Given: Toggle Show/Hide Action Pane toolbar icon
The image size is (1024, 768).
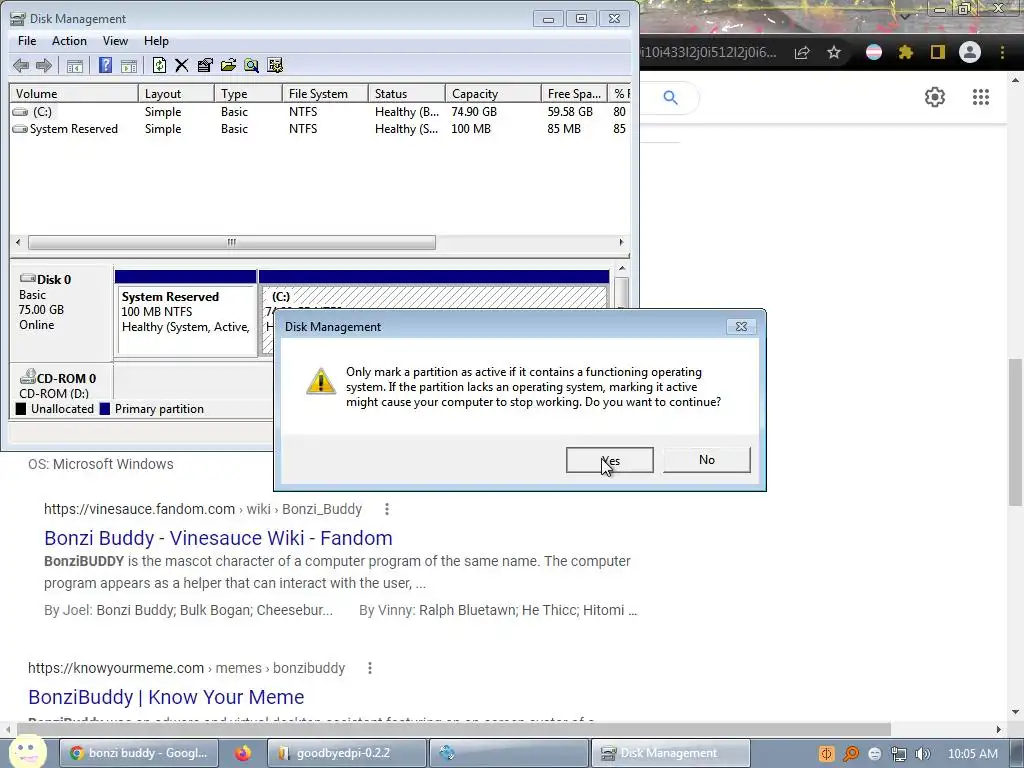Looking at the screenshot, I should (x=129, y=65).
